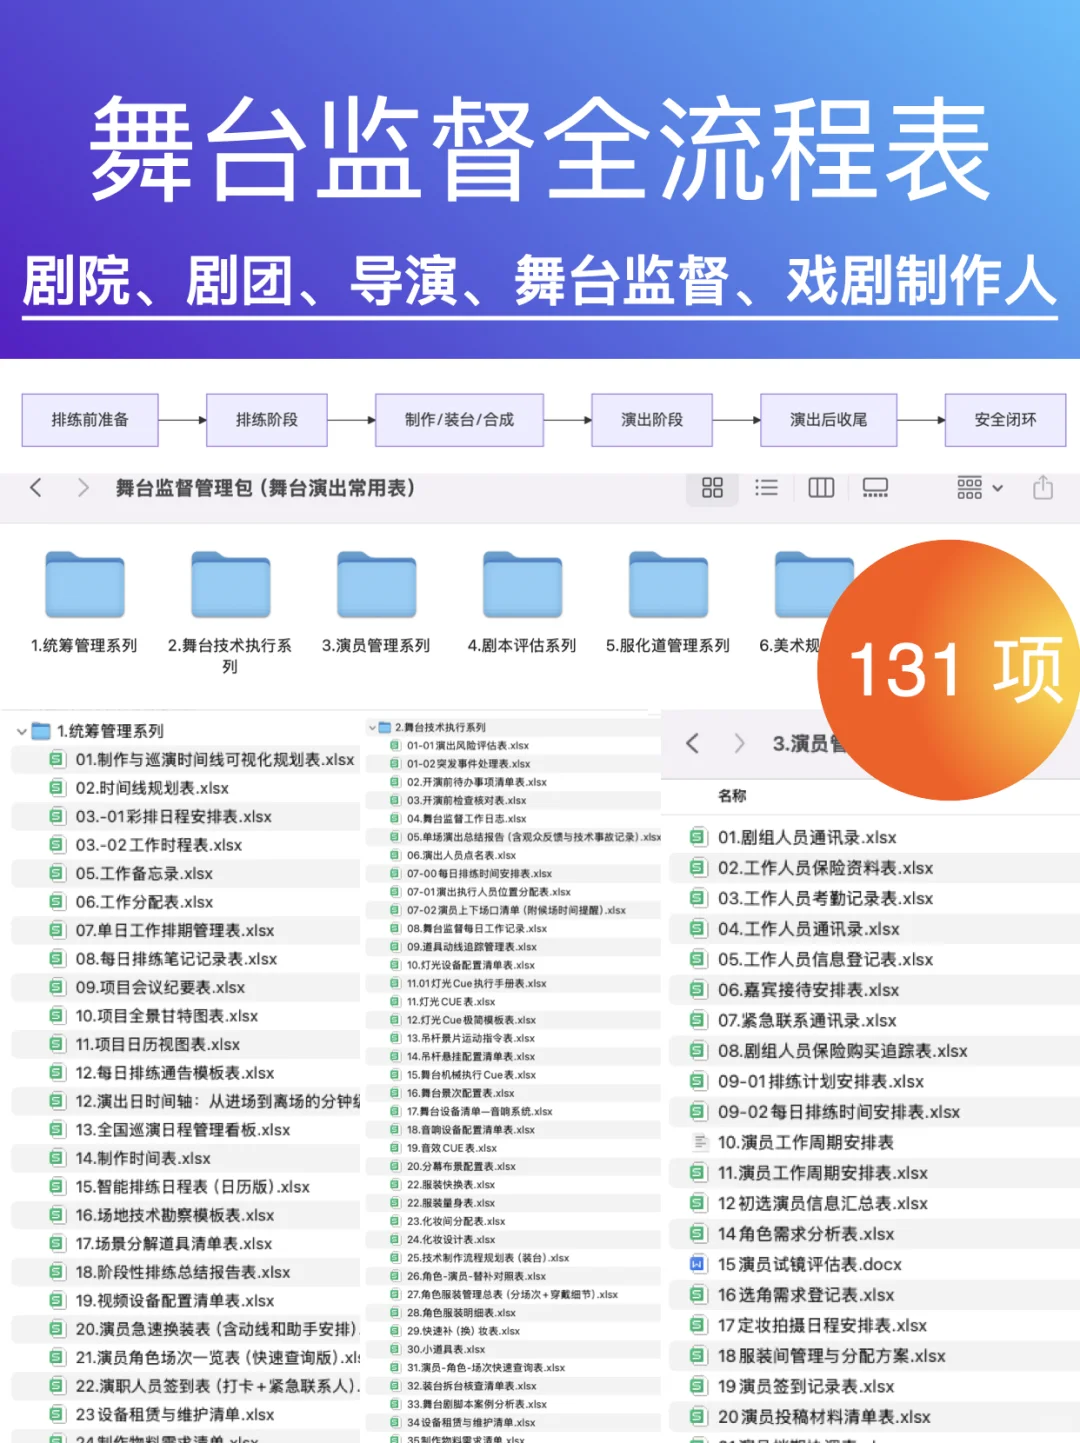Open the 3.演员管理系列 folder icon

[377, 586]
